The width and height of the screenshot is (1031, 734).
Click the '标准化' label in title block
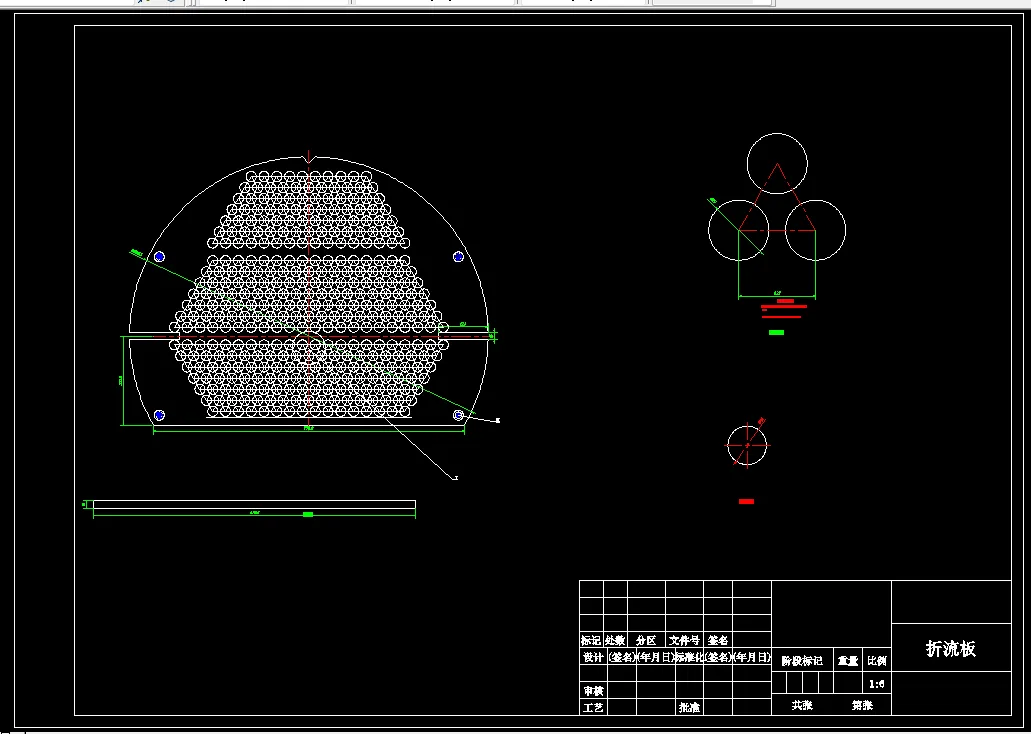[689, 656]
